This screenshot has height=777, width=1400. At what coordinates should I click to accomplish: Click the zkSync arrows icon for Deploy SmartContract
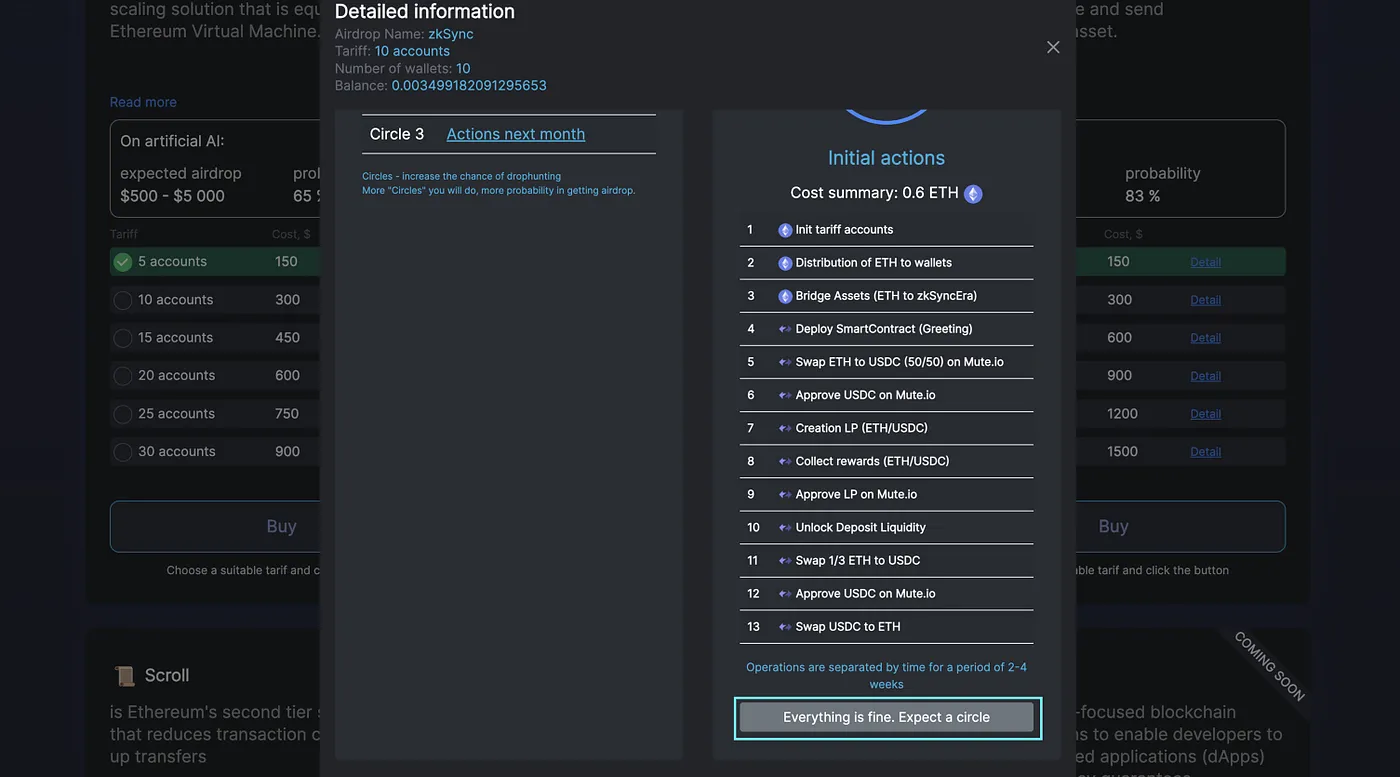[785, 329]
